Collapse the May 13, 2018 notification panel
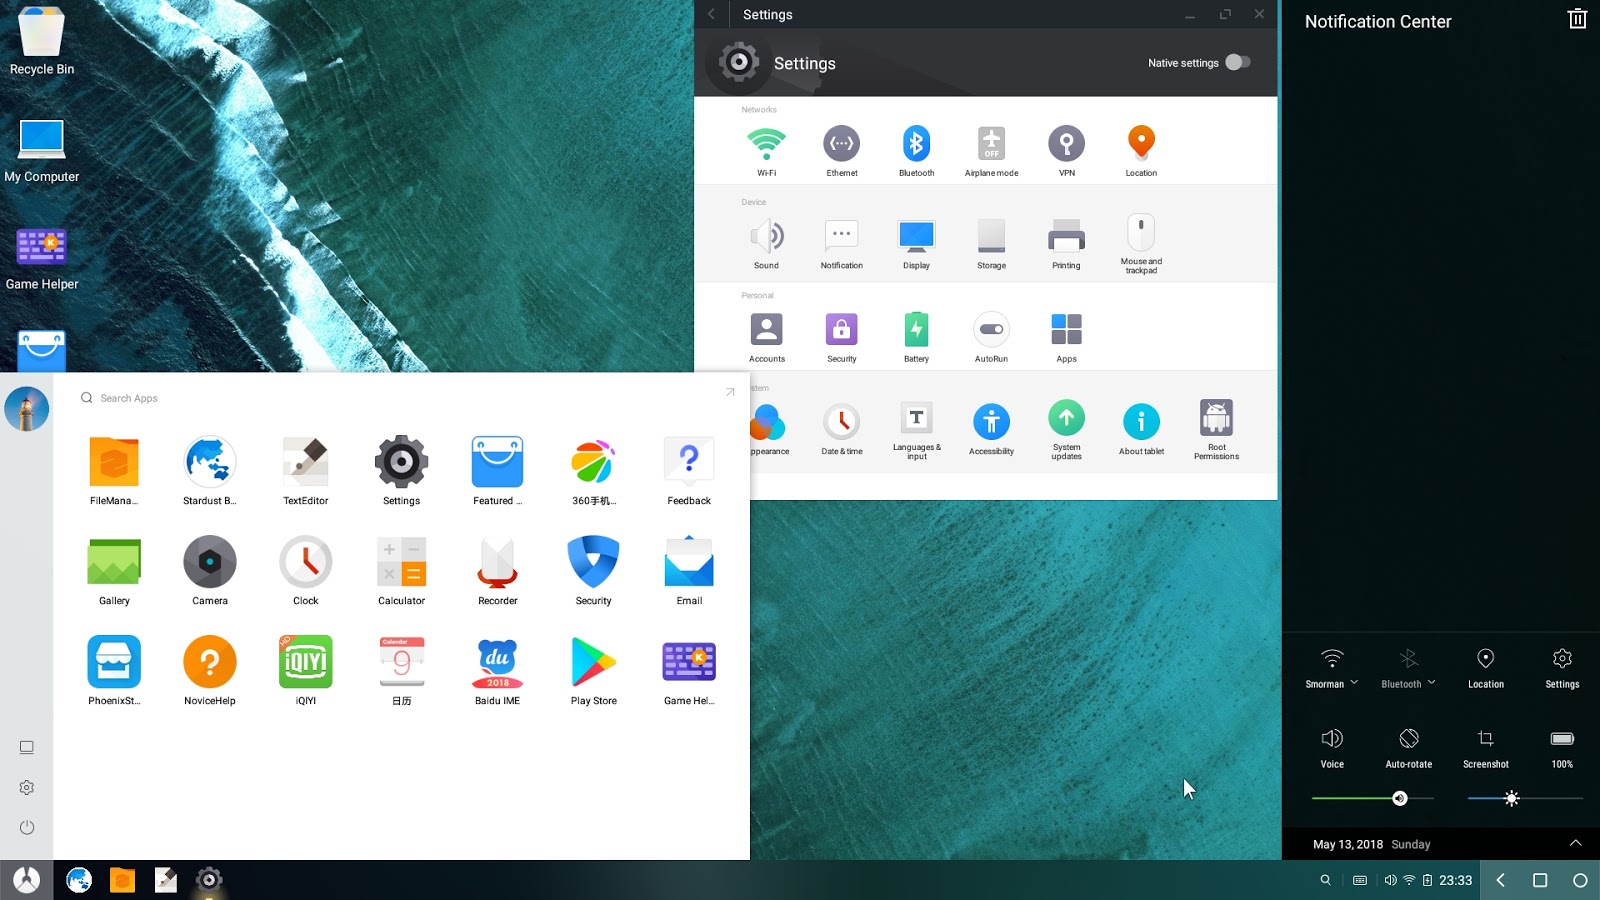Image resolution: width=1600 pixels, height=900 pixels. click(x=1573, y=843)
